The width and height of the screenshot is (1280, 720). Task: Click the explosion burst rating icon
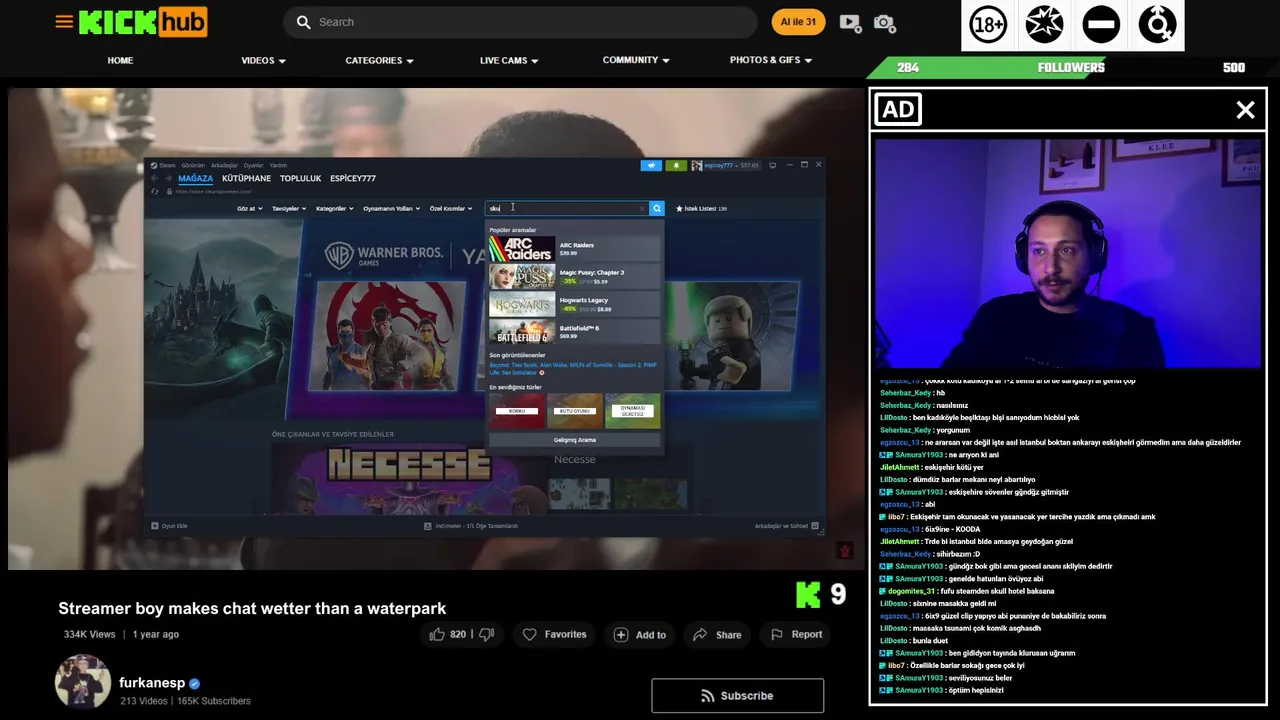(x=1044, y=25)
